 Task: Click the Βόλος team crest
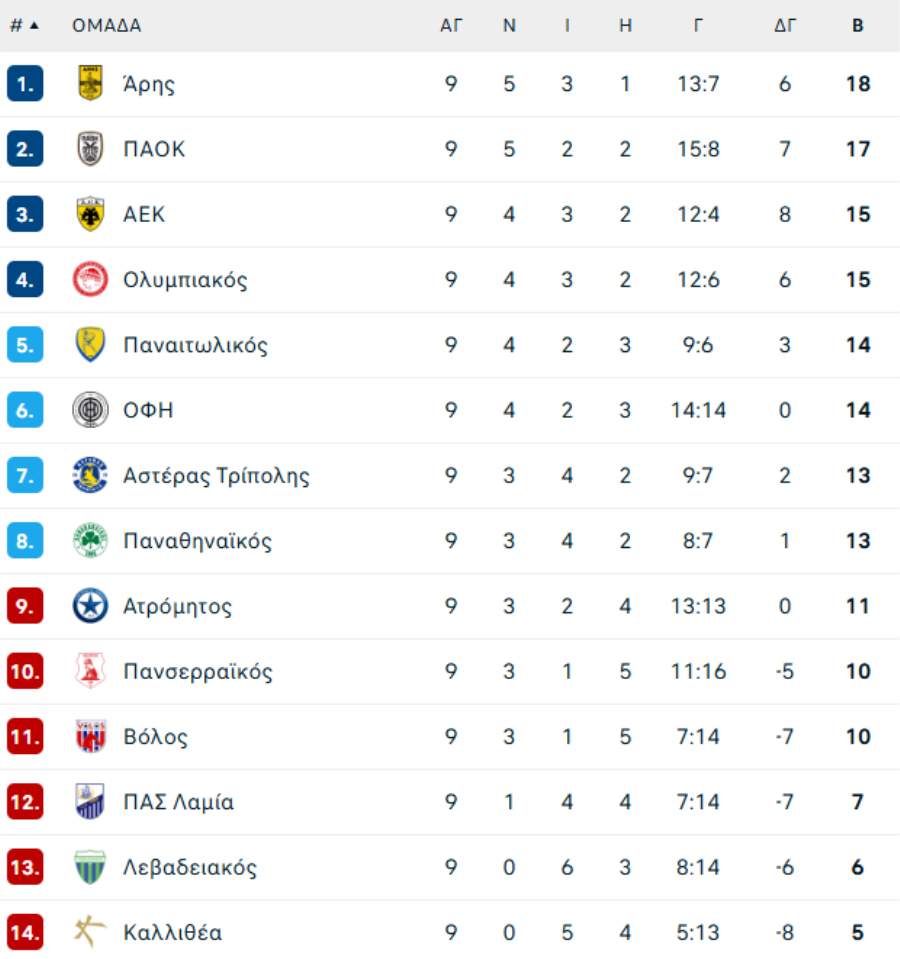(90, 736)
